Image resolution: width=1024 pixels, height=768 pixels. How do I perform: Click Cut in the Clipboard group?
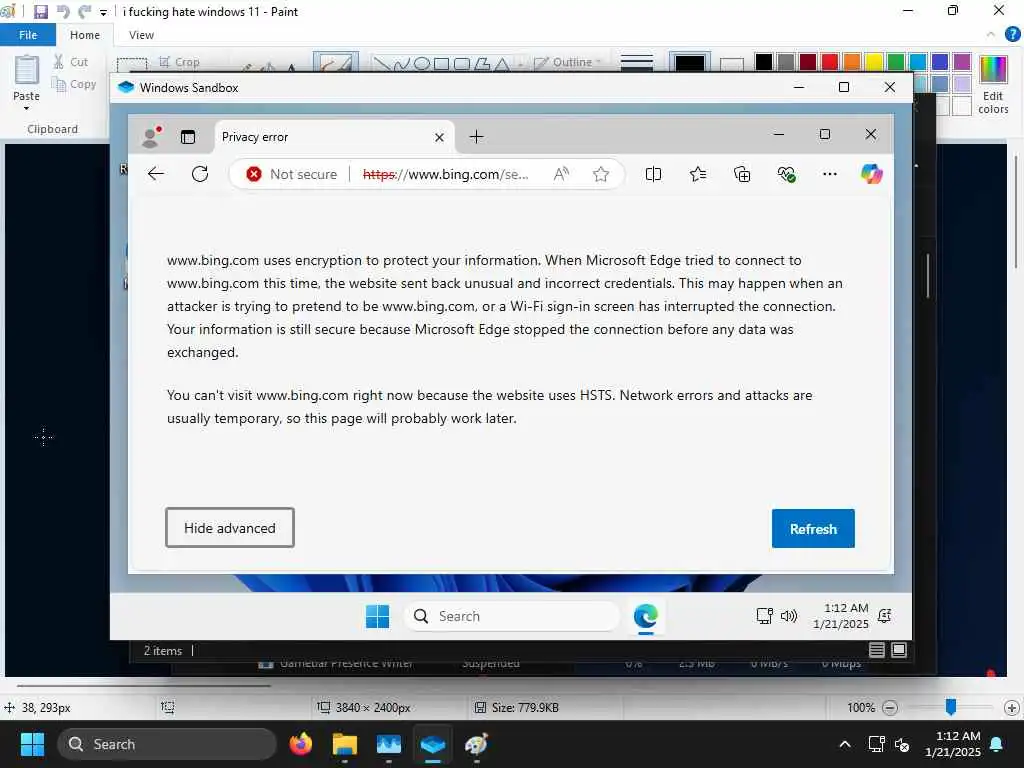point(71,62)
